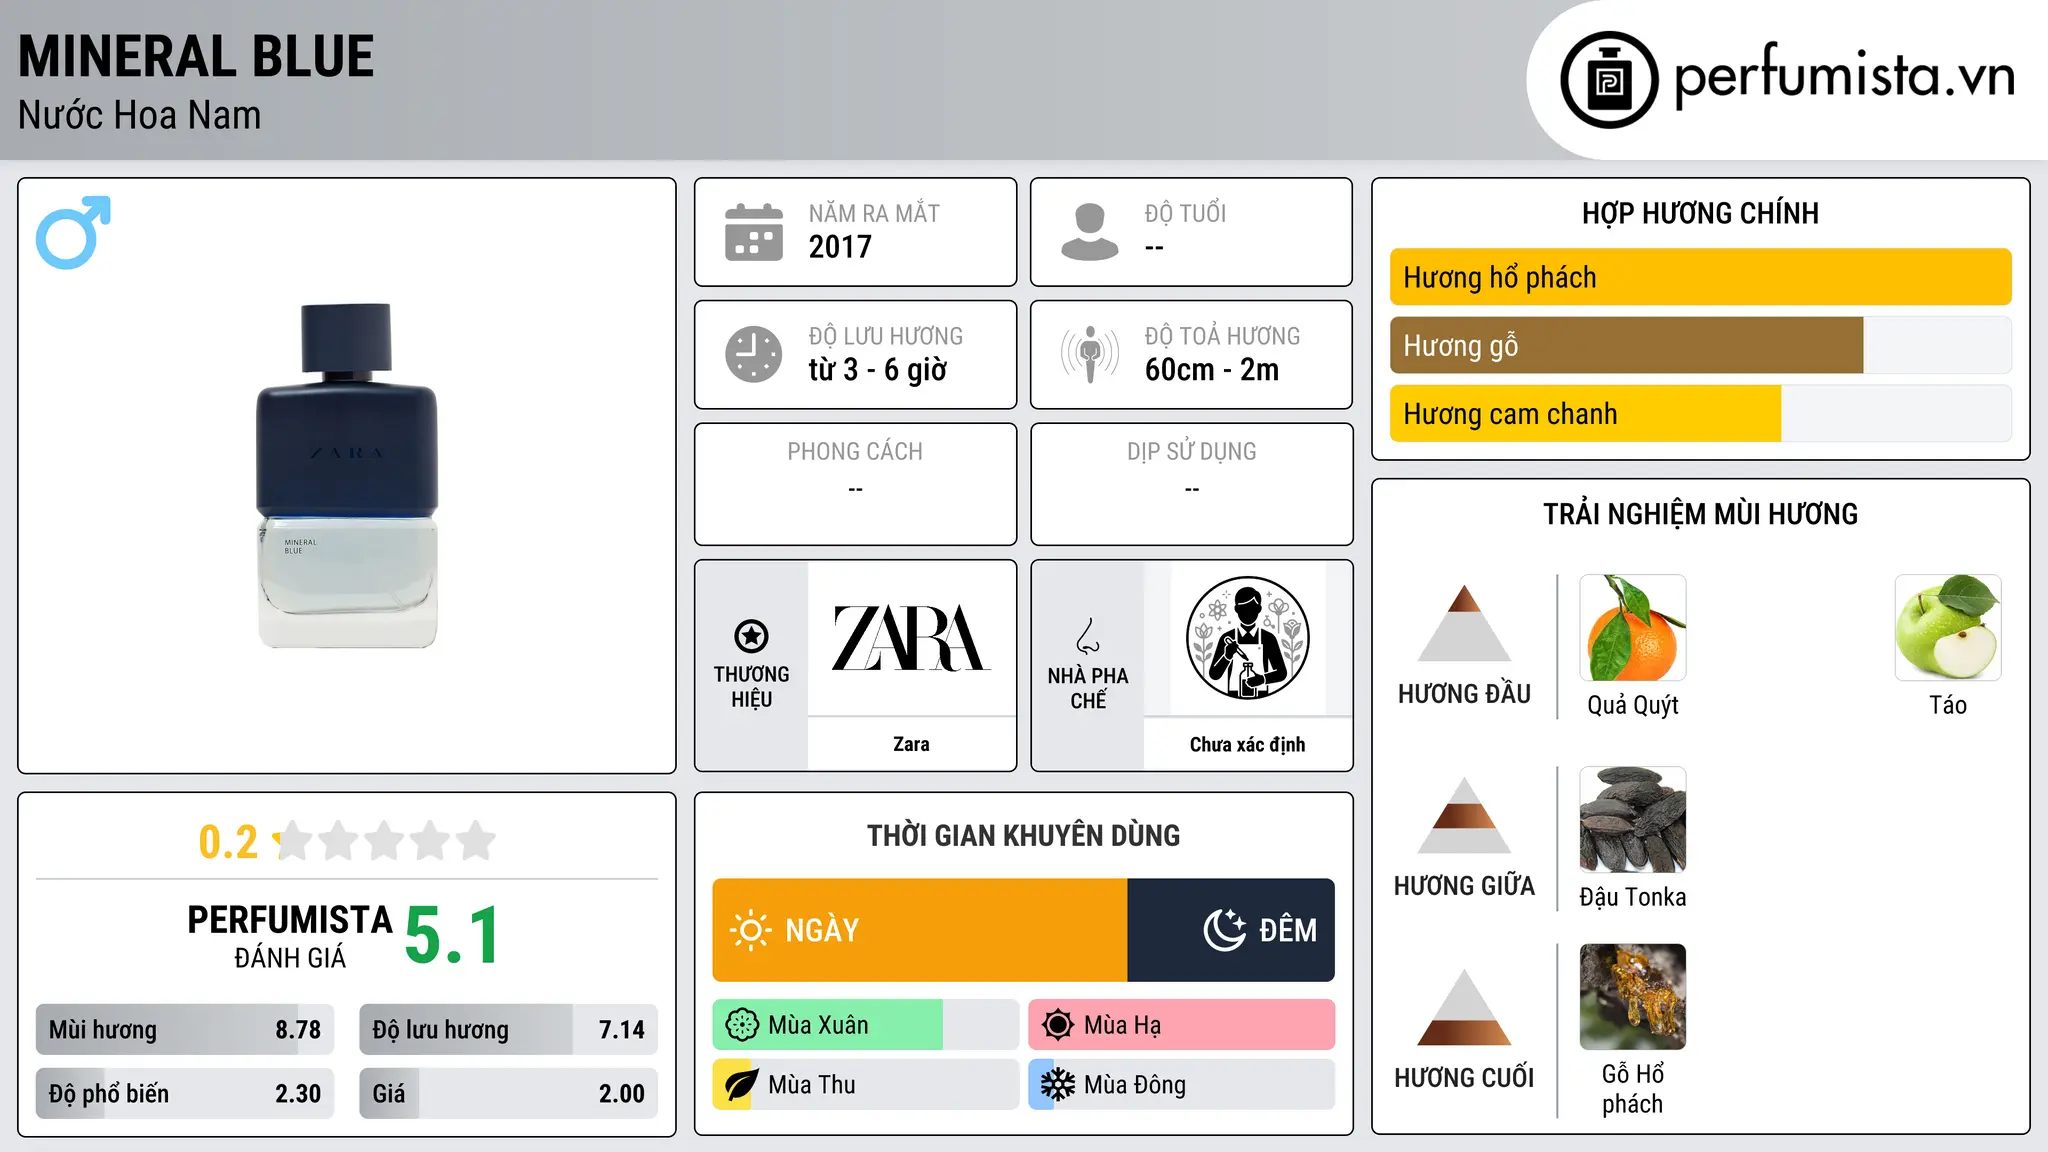Click the Hương đầu label
This screenshot has height=1152, width=2048.
[1465, 694]
